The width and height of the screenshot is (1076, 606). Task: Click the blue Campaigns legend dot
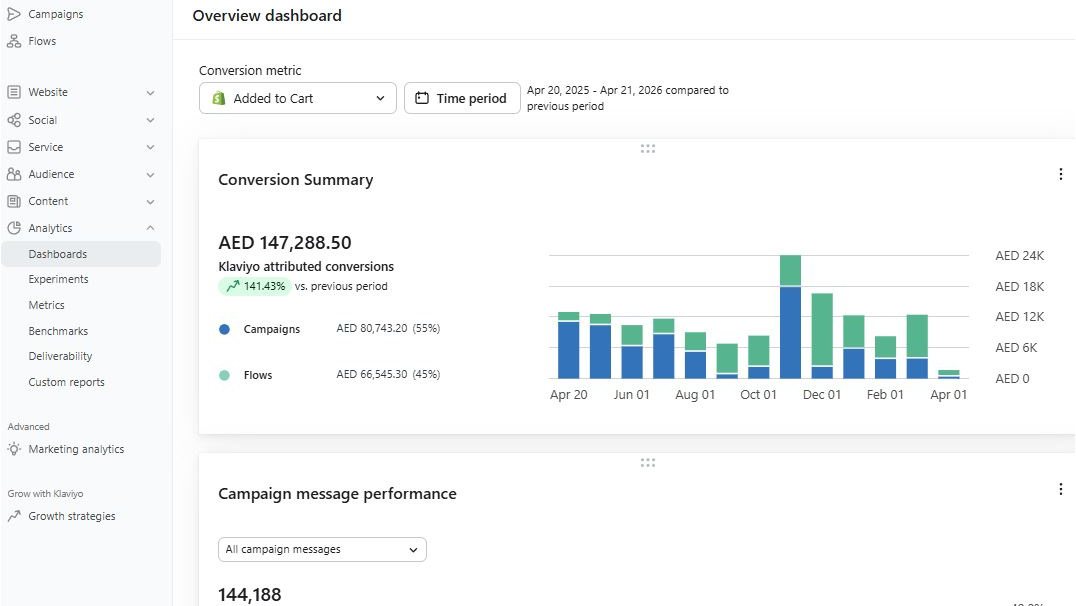coord(224,329)
